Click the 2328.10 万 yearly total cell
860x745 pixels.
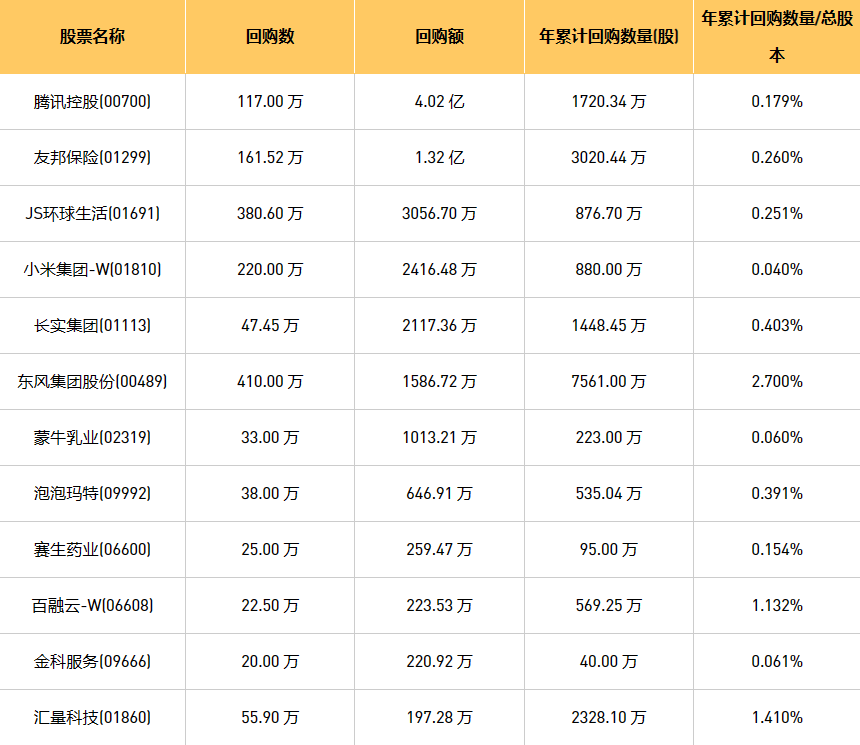coord(609,717)
